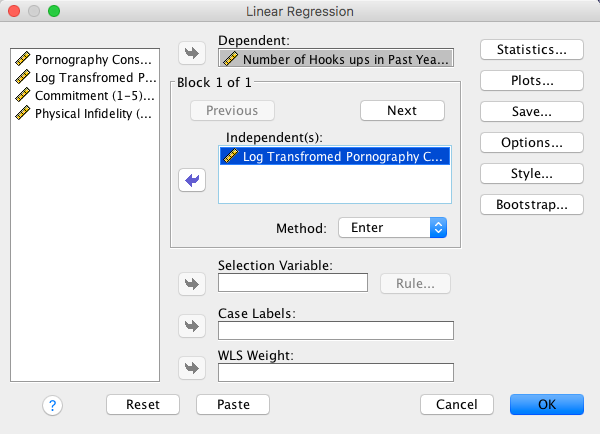Screen dimensions: 600x434
Task: Click the blue arrow to remove independent variable
Action: [190, 179]
